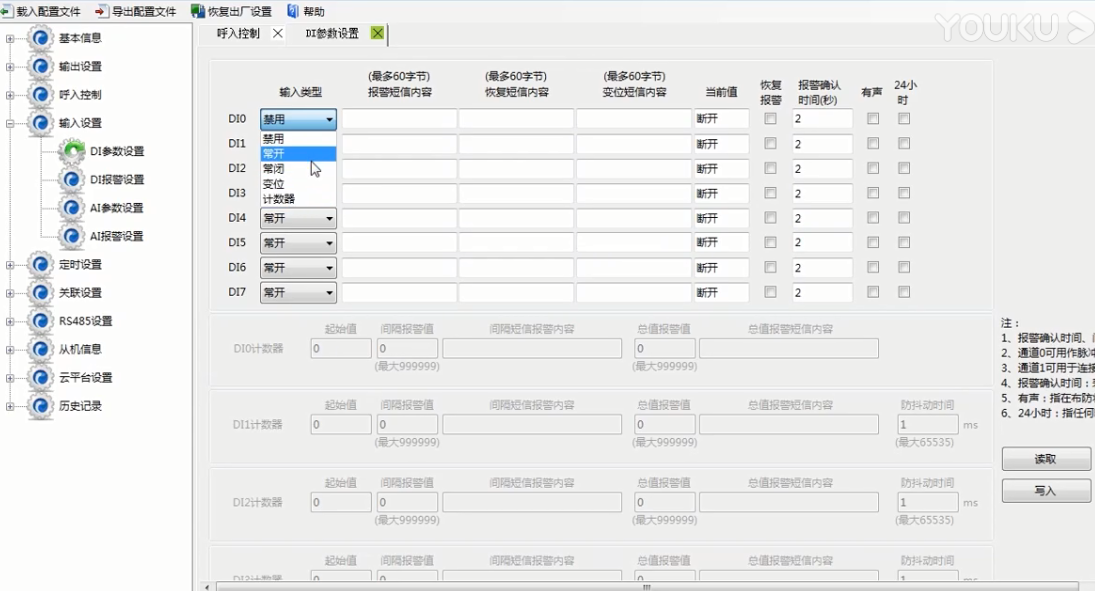
Task: Click the 恢复出厂设置 toolbar icon
Action: click(198, 11)
